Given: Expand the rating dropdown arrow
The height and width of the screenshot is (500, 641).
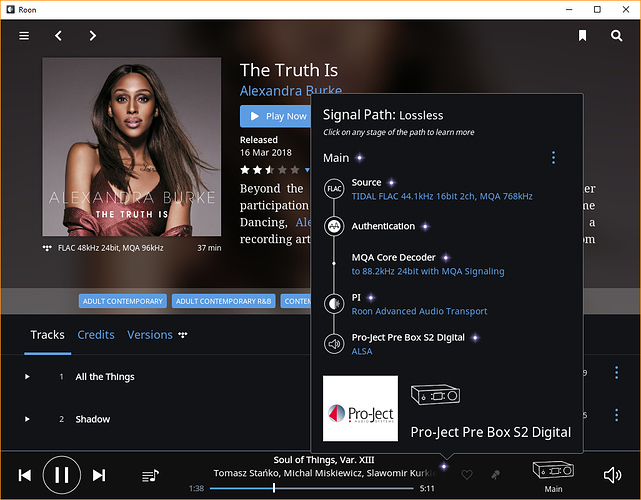Looking at the screenshot, I should tap(307, 170).
